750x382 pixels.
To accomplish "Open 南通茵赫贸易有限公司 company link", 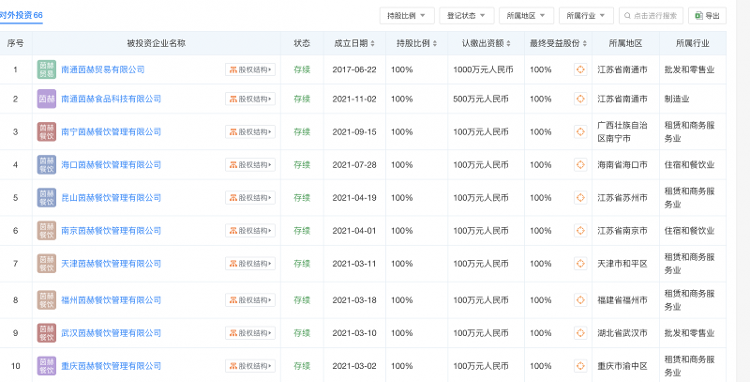I will [x=103, y=70].
